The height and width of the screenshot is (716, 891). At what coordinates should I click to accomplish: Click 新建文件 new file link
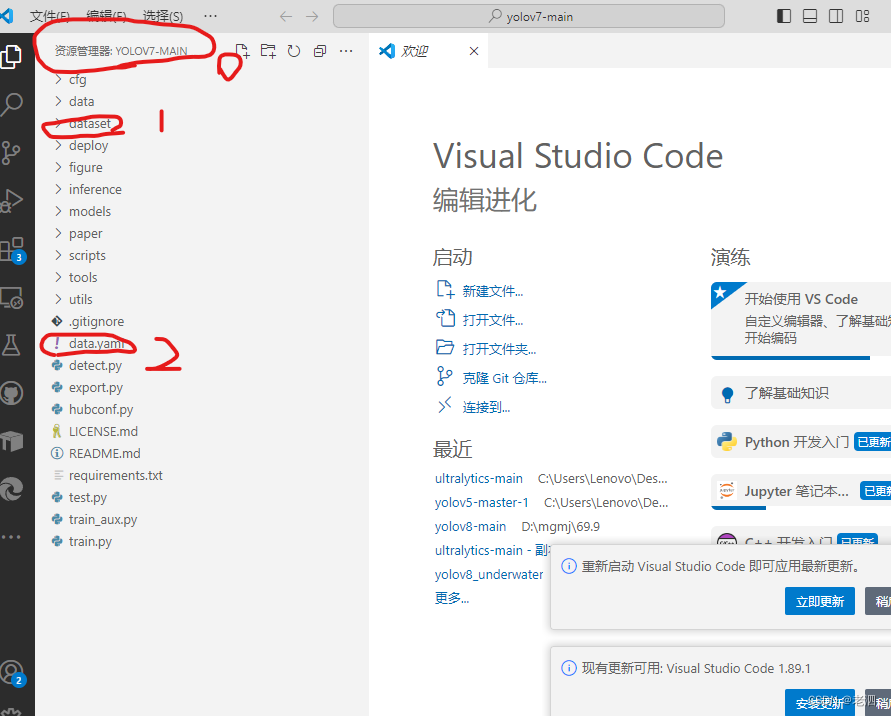pyautogui.click(x=480, y=290)
